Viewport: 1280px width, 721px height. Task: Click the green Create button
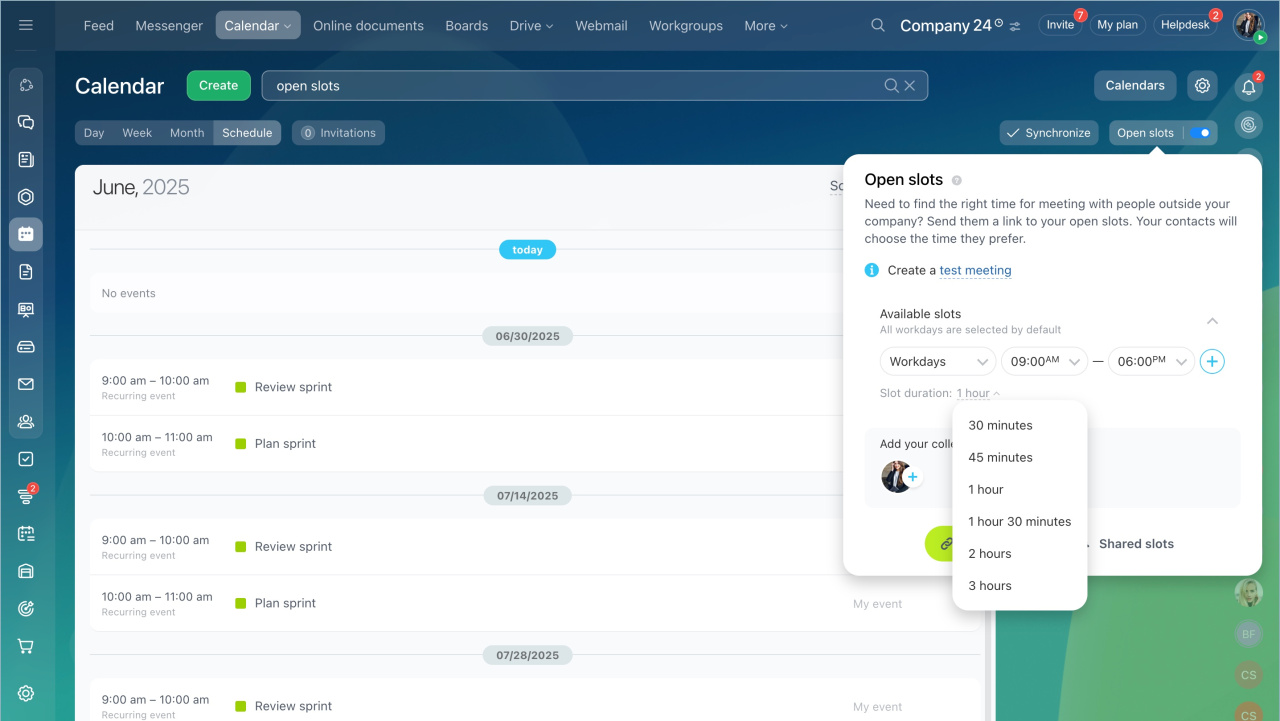[218, 86]
